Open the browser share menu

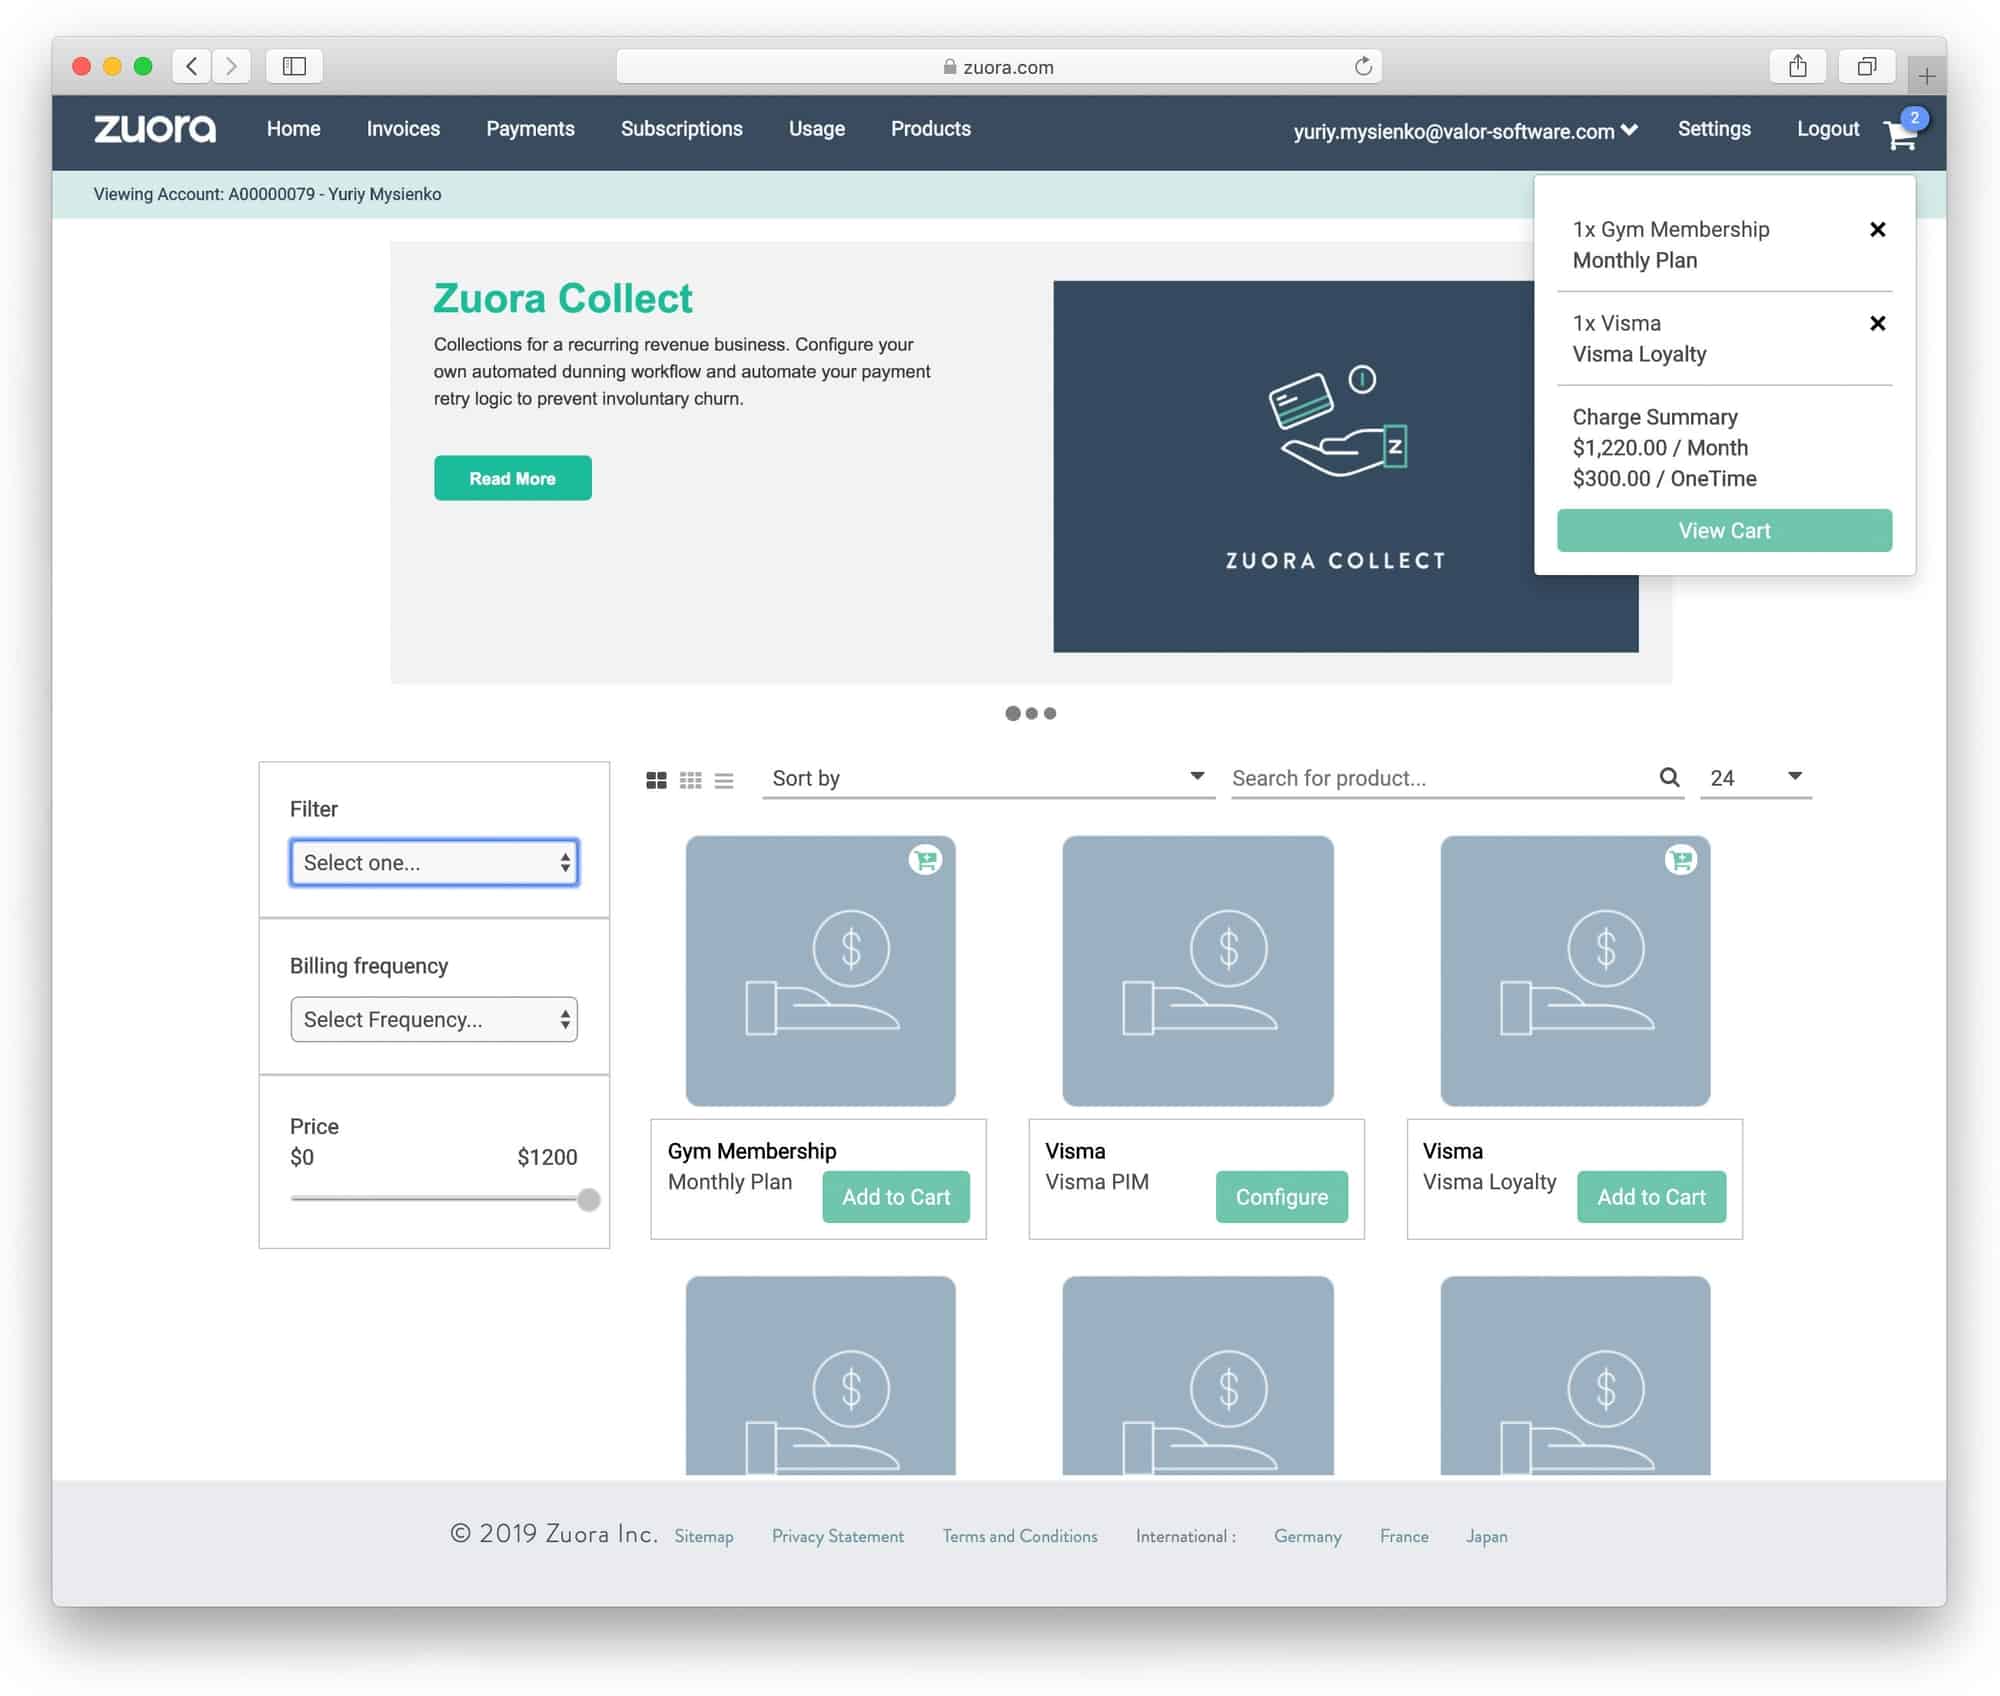[1798, 66]
